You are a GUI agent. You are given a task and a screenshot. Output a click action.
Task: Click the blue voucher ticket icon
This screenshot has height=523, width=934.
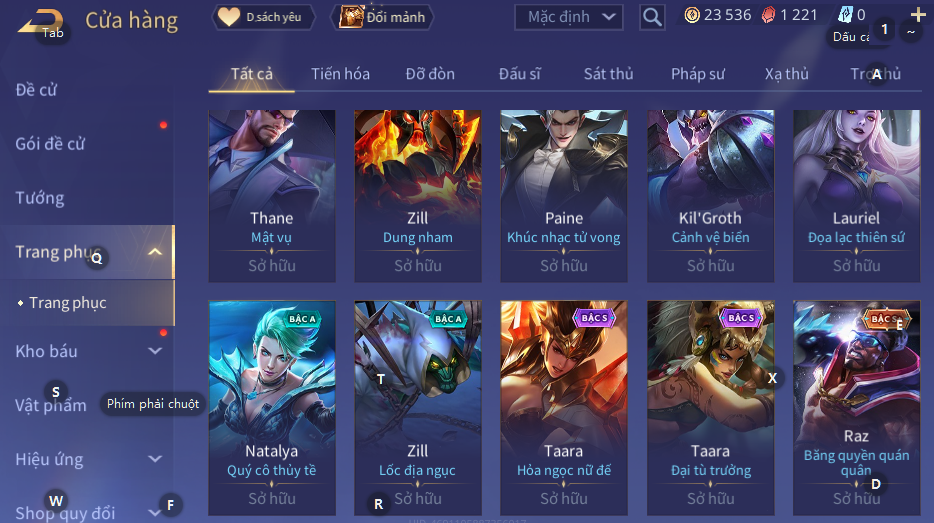845,15
